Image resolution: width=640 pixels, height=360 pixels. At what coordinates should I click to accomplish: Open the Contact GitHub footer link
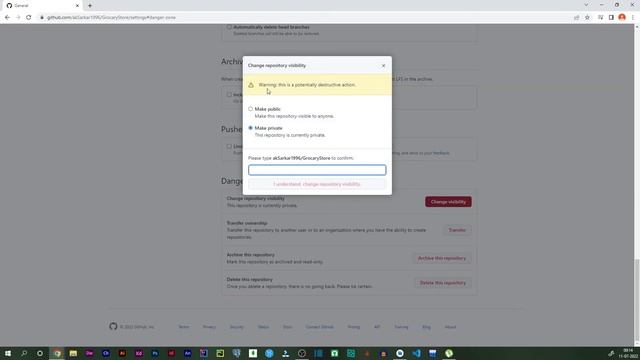320,327
